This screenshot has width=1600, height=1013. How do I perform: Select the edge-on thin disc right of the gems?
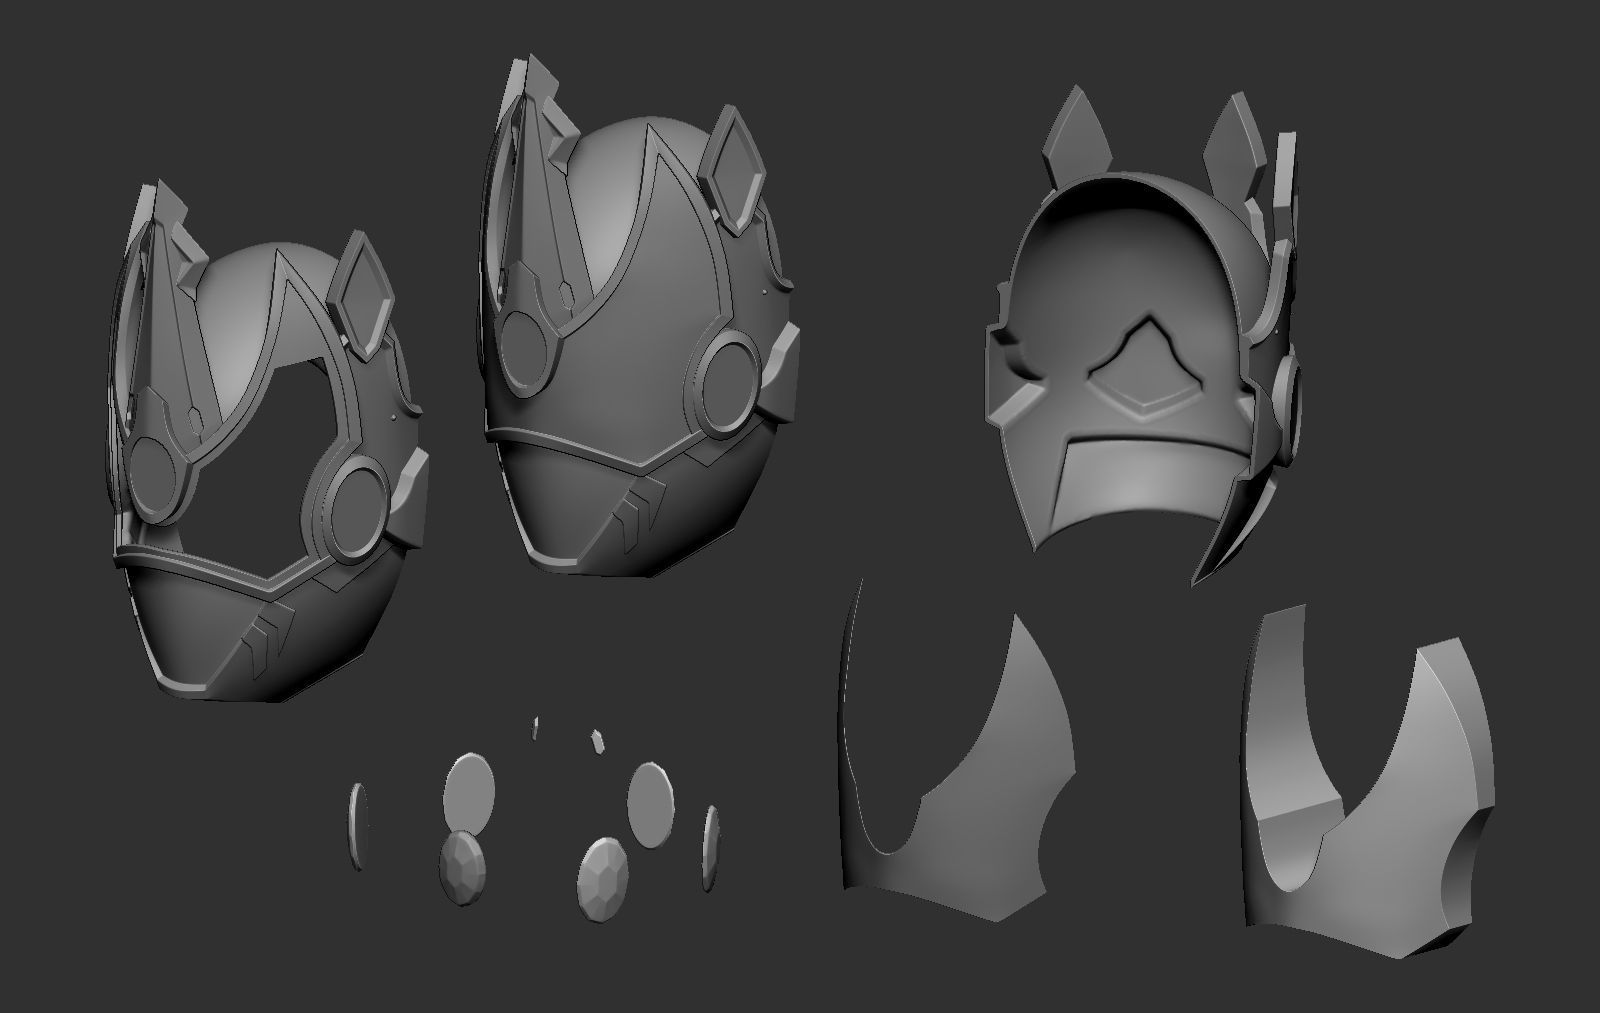point(711,847)
